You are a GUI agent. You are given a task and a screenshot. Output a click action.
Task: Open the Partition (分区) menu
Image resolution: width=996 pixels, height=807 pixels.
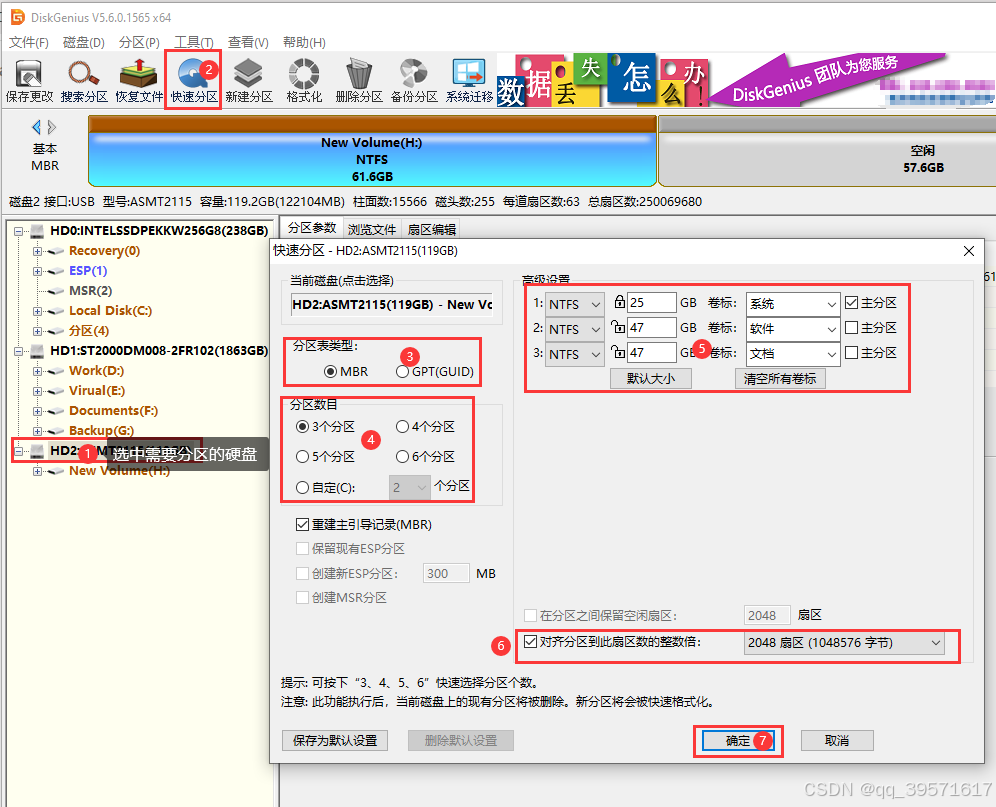pyautogui.click(x=139, y=43)
